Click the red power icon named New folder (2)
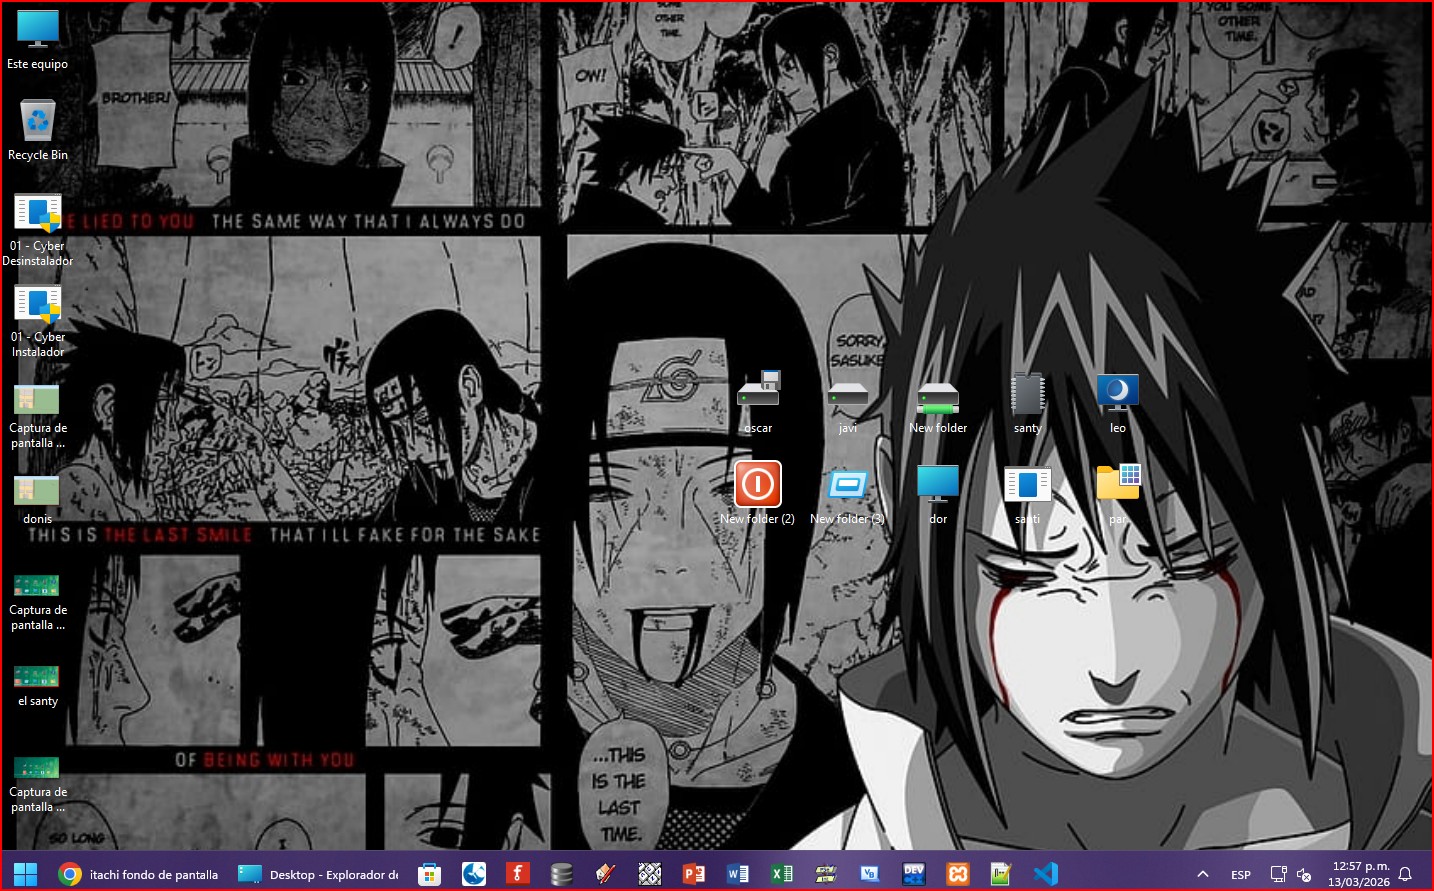The height and width of the screenshot is (891, 1434). tap(757, 484)
